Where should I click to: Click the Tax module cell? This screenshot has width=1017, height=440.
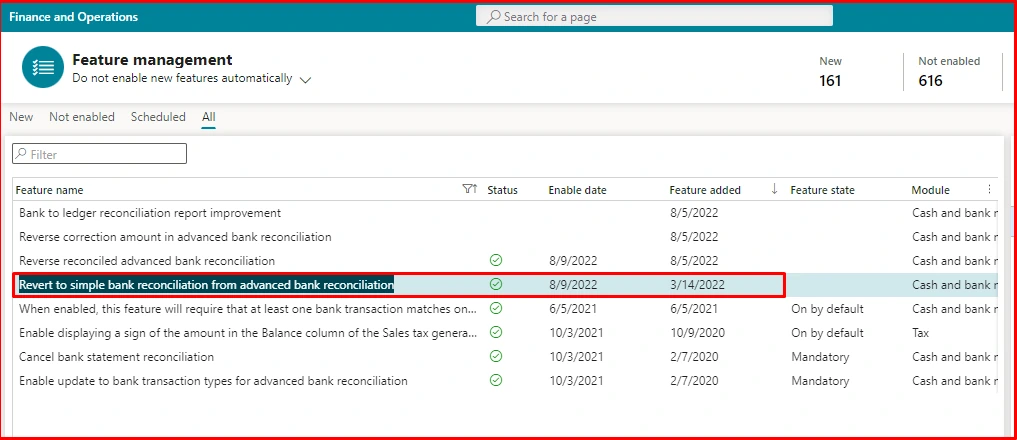tap(920, 333)
